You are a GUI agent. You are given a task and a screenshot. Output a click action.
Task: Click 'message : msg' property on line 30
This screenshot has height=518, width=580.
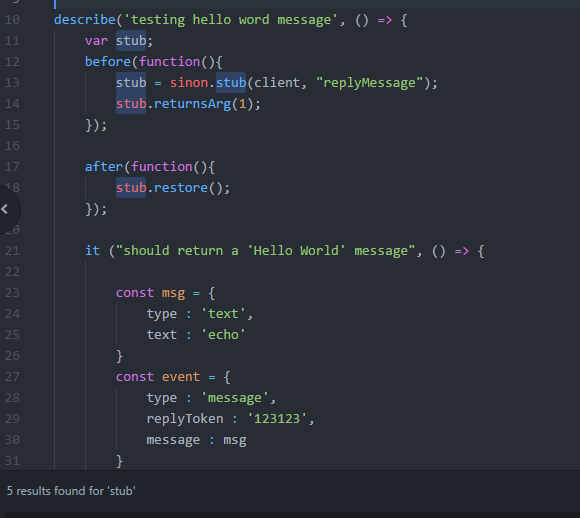[196, 440]
